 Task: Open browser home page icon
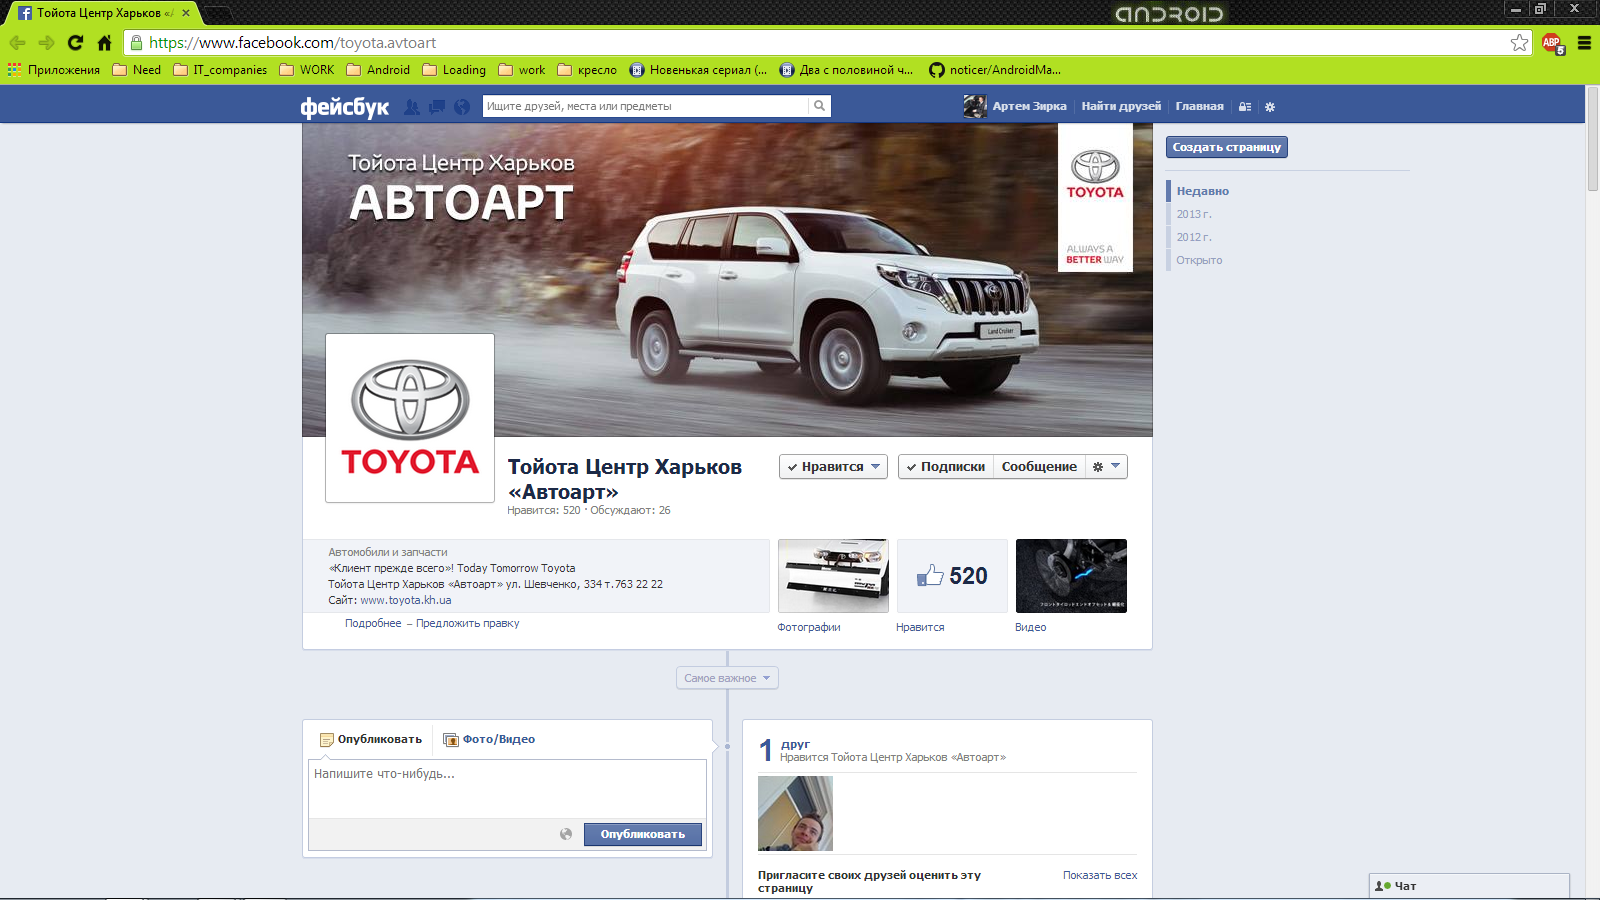(x=104, y=43)
